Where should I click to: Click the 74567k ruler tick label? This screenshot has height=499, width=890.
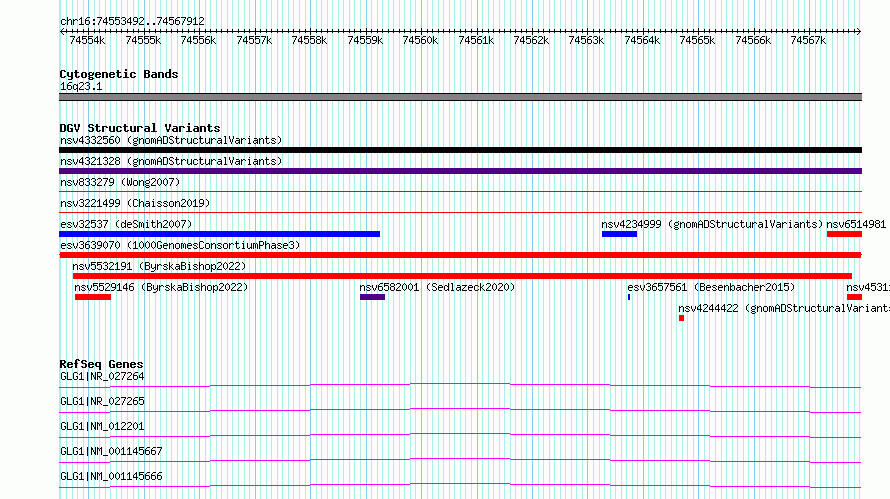click(808, 40)
